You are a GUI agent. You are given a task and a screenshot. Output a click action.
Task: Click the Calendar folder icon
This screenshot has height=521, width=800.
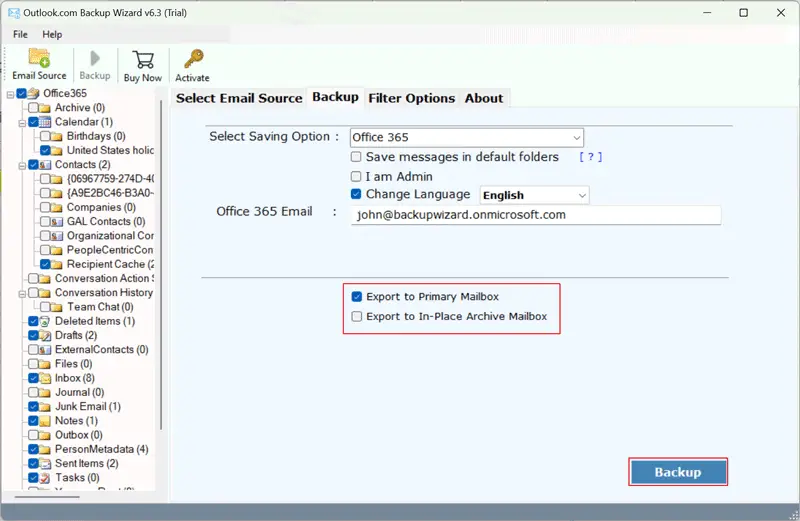coord(45,121)
